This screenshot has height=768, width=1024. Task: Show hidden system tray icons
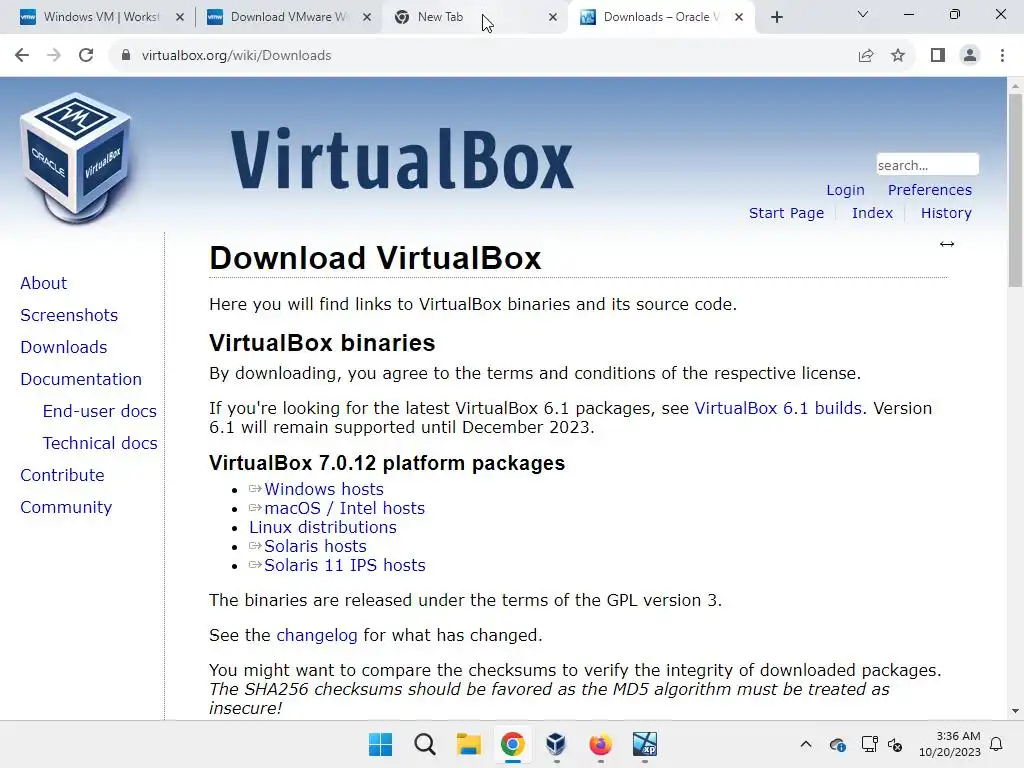click(x=806, y=744)
